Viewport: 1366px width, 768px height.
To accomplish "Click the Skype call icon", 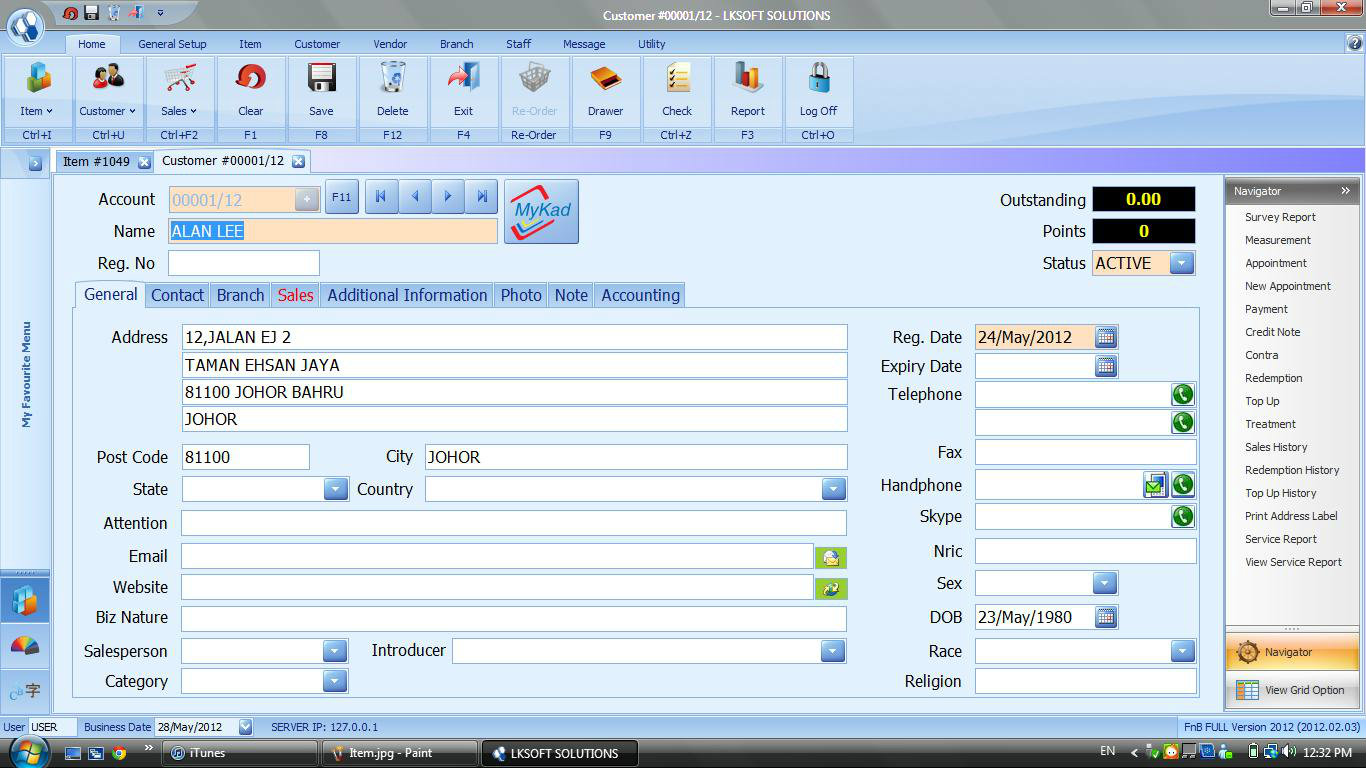I will [1183, 516].
